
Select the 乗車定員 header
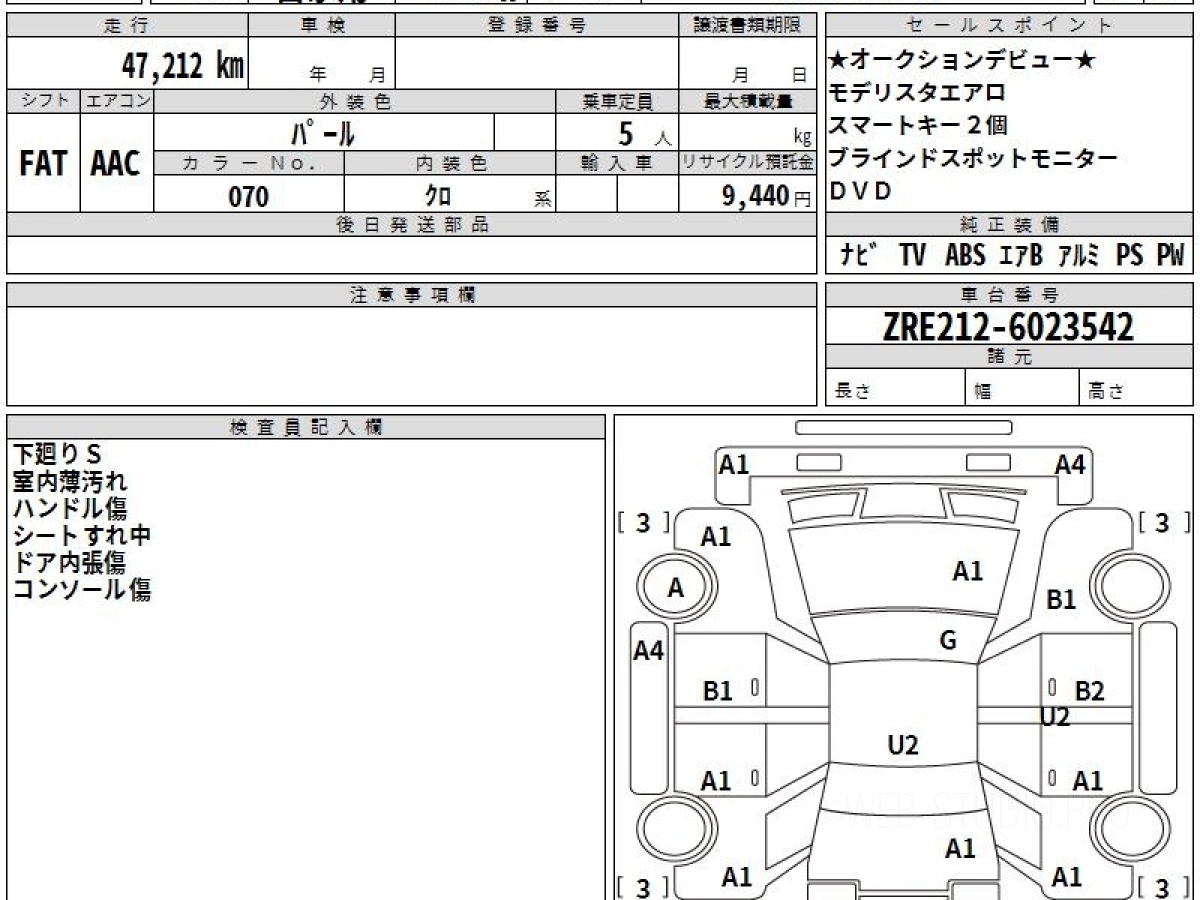click(617, 101)
